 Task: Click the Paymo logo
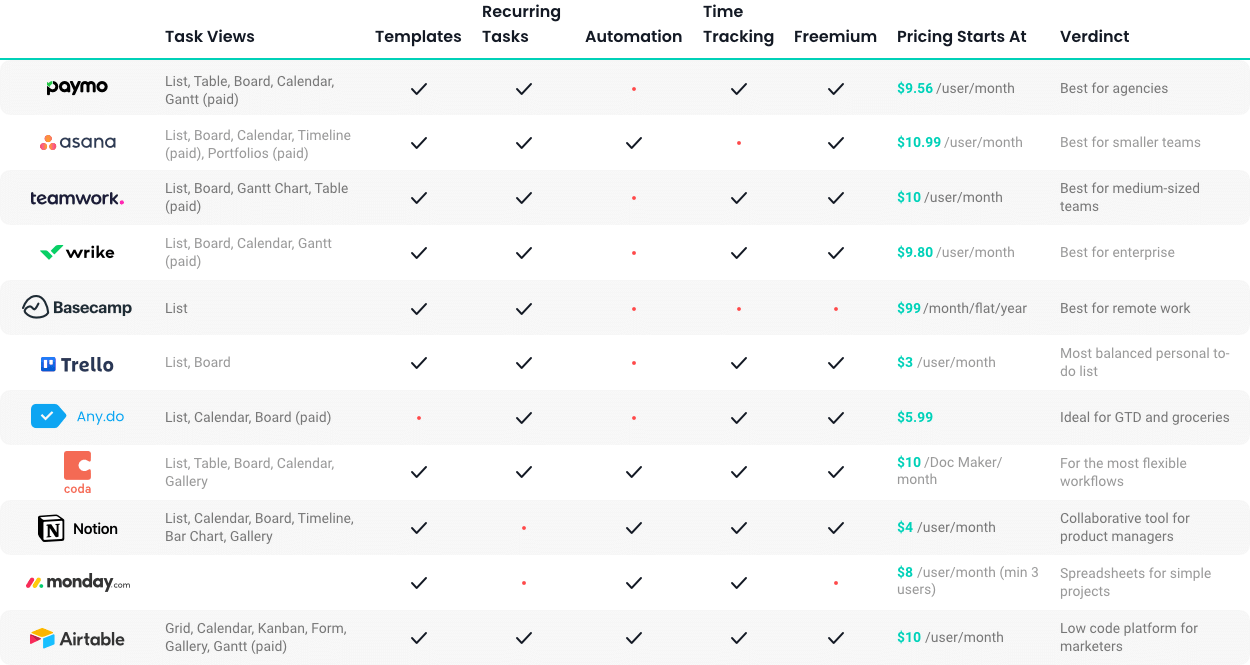(x=77, y=88)
